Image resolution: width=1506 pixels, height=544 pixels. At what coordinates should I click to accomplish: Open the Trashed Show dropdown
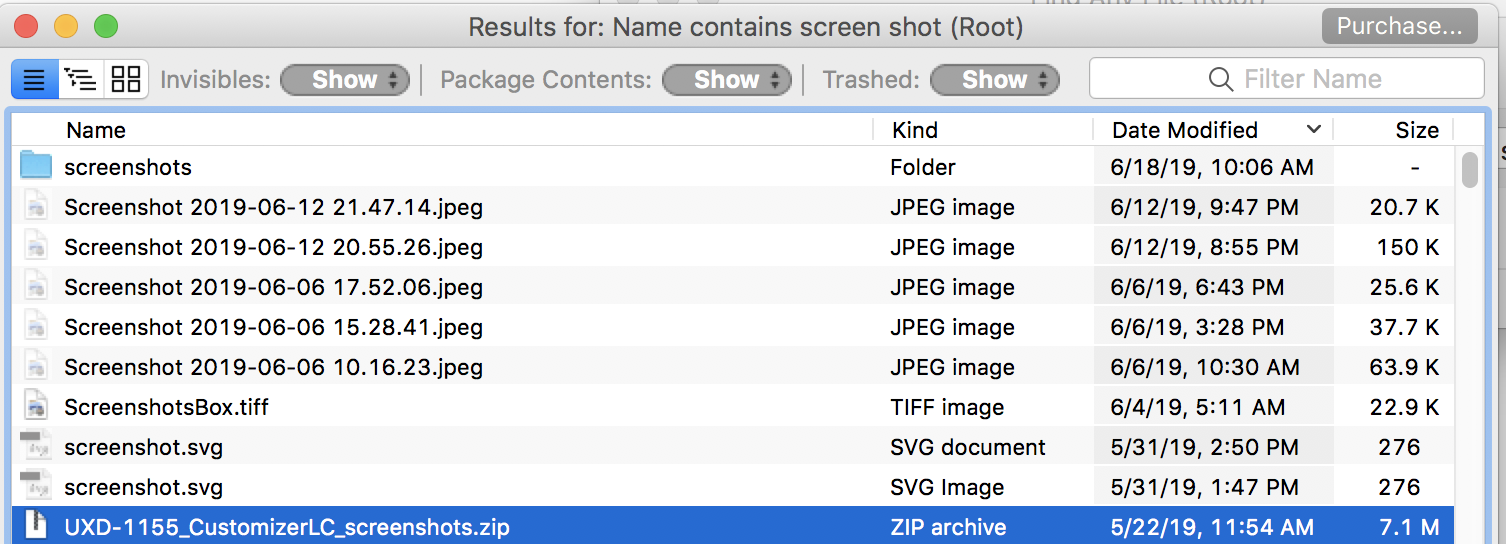pos(995,80)
